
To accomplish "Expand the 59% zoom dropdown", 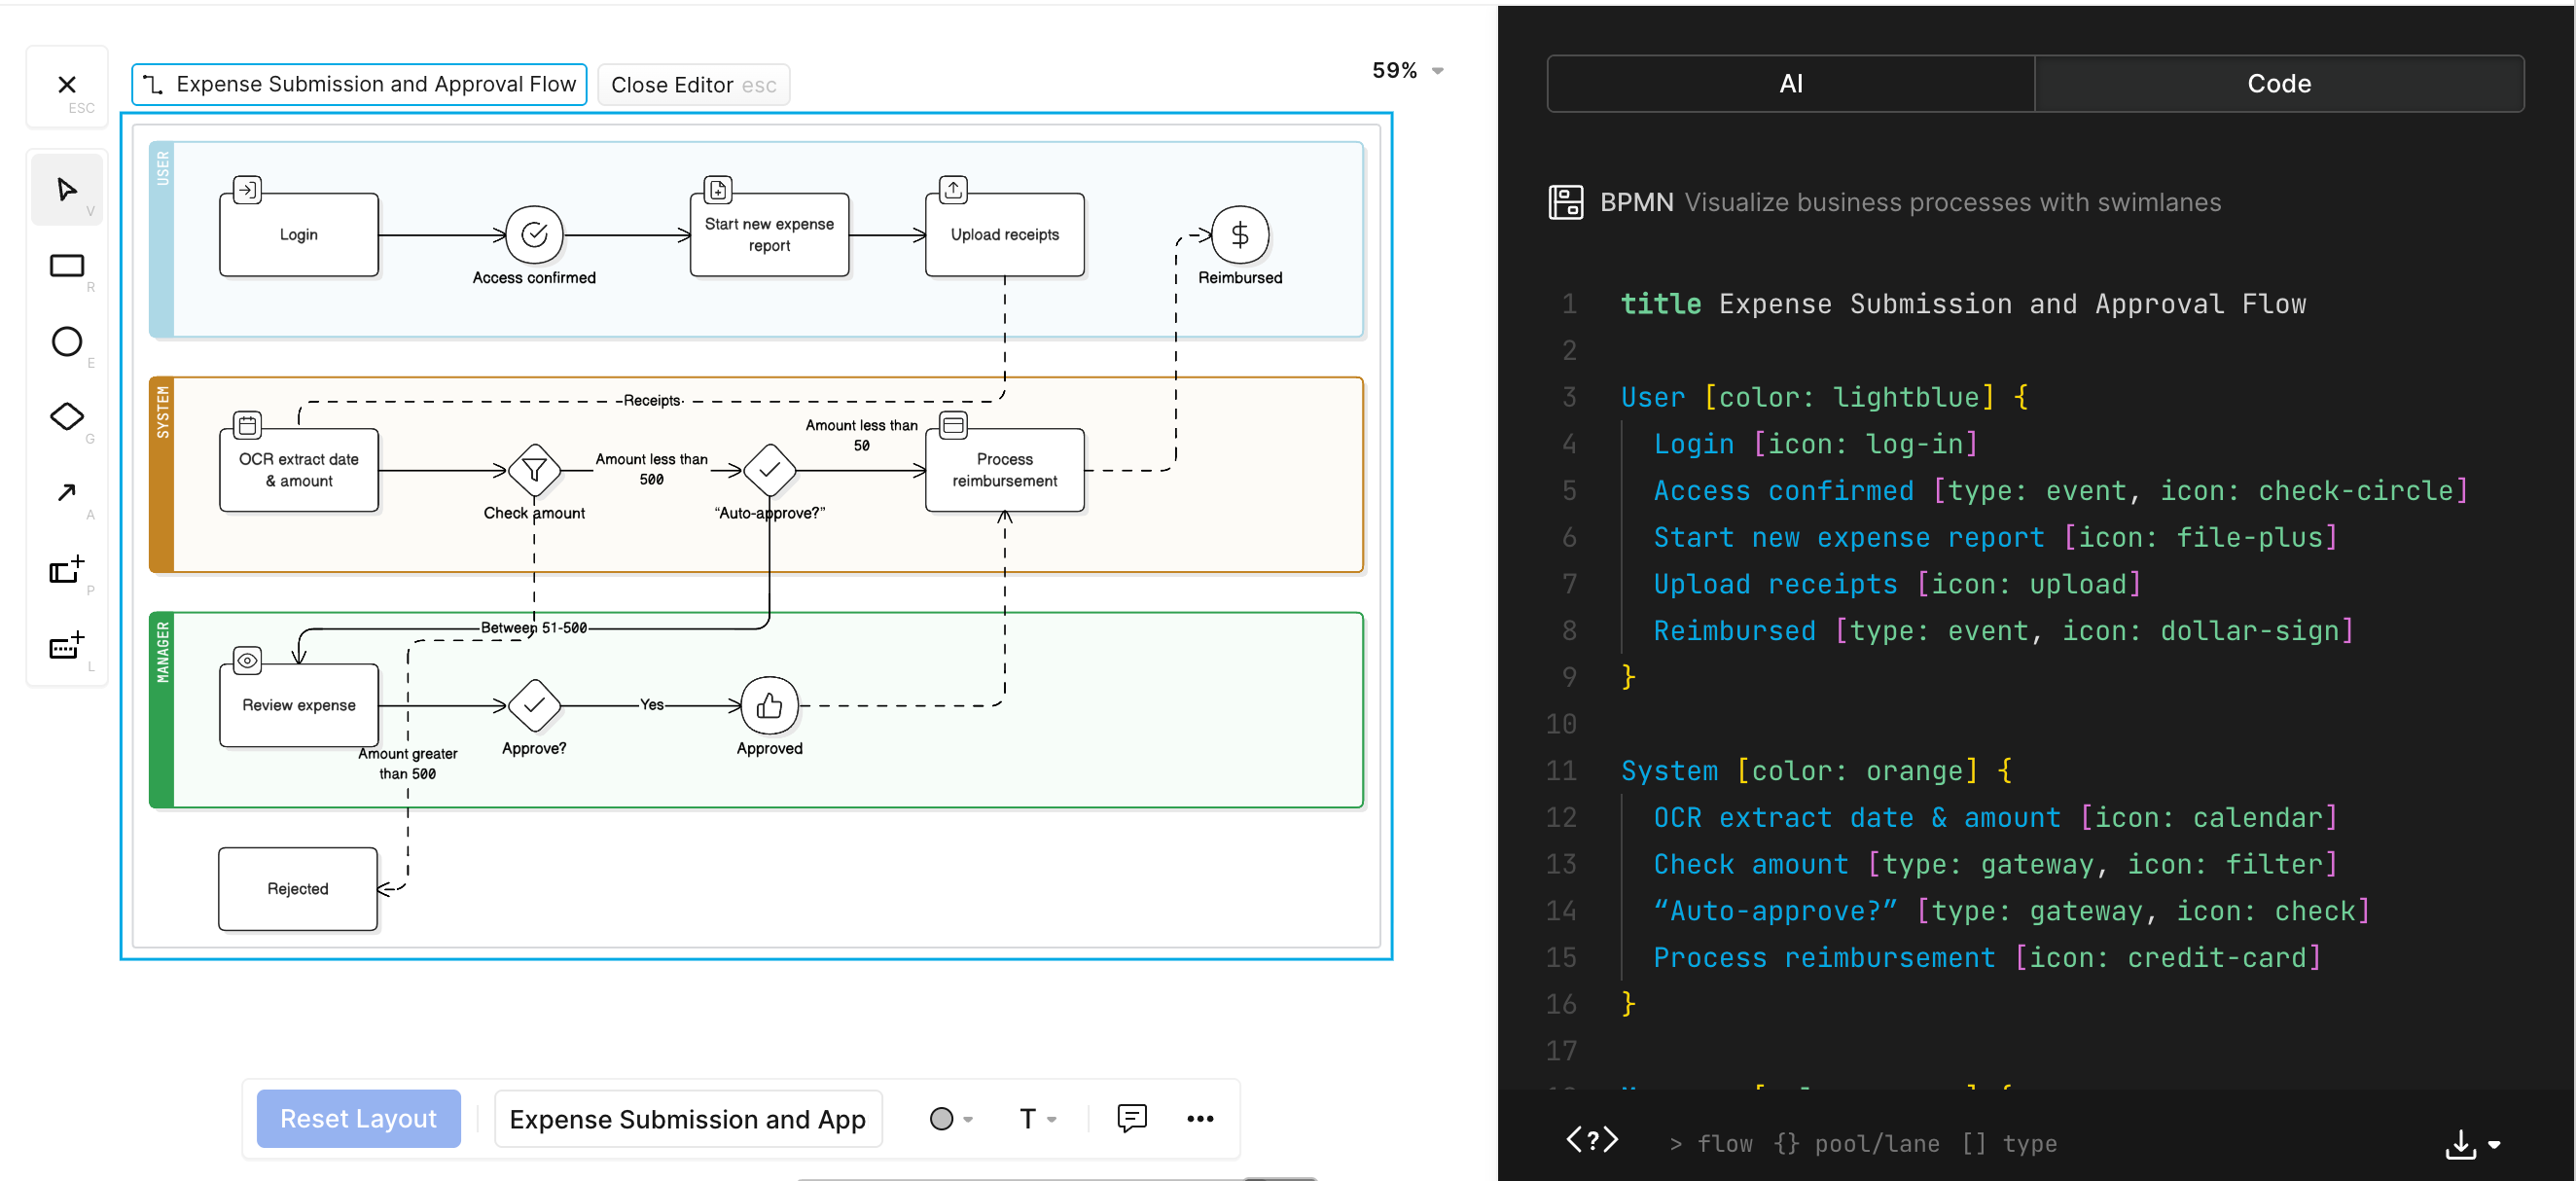I will (1407, 70).
